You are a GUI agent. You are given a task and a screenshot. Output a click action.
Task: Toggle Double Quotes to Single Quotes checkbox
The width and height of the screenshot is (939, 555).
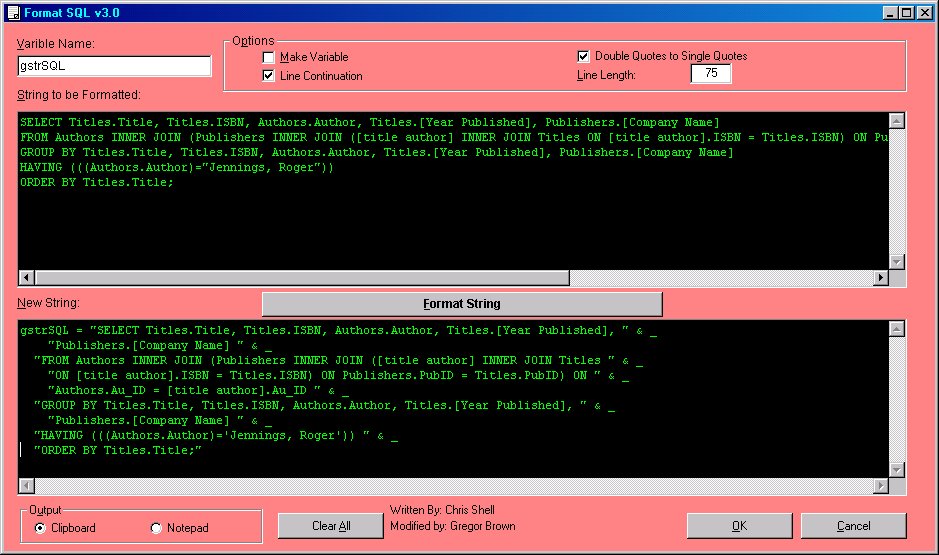584,56
